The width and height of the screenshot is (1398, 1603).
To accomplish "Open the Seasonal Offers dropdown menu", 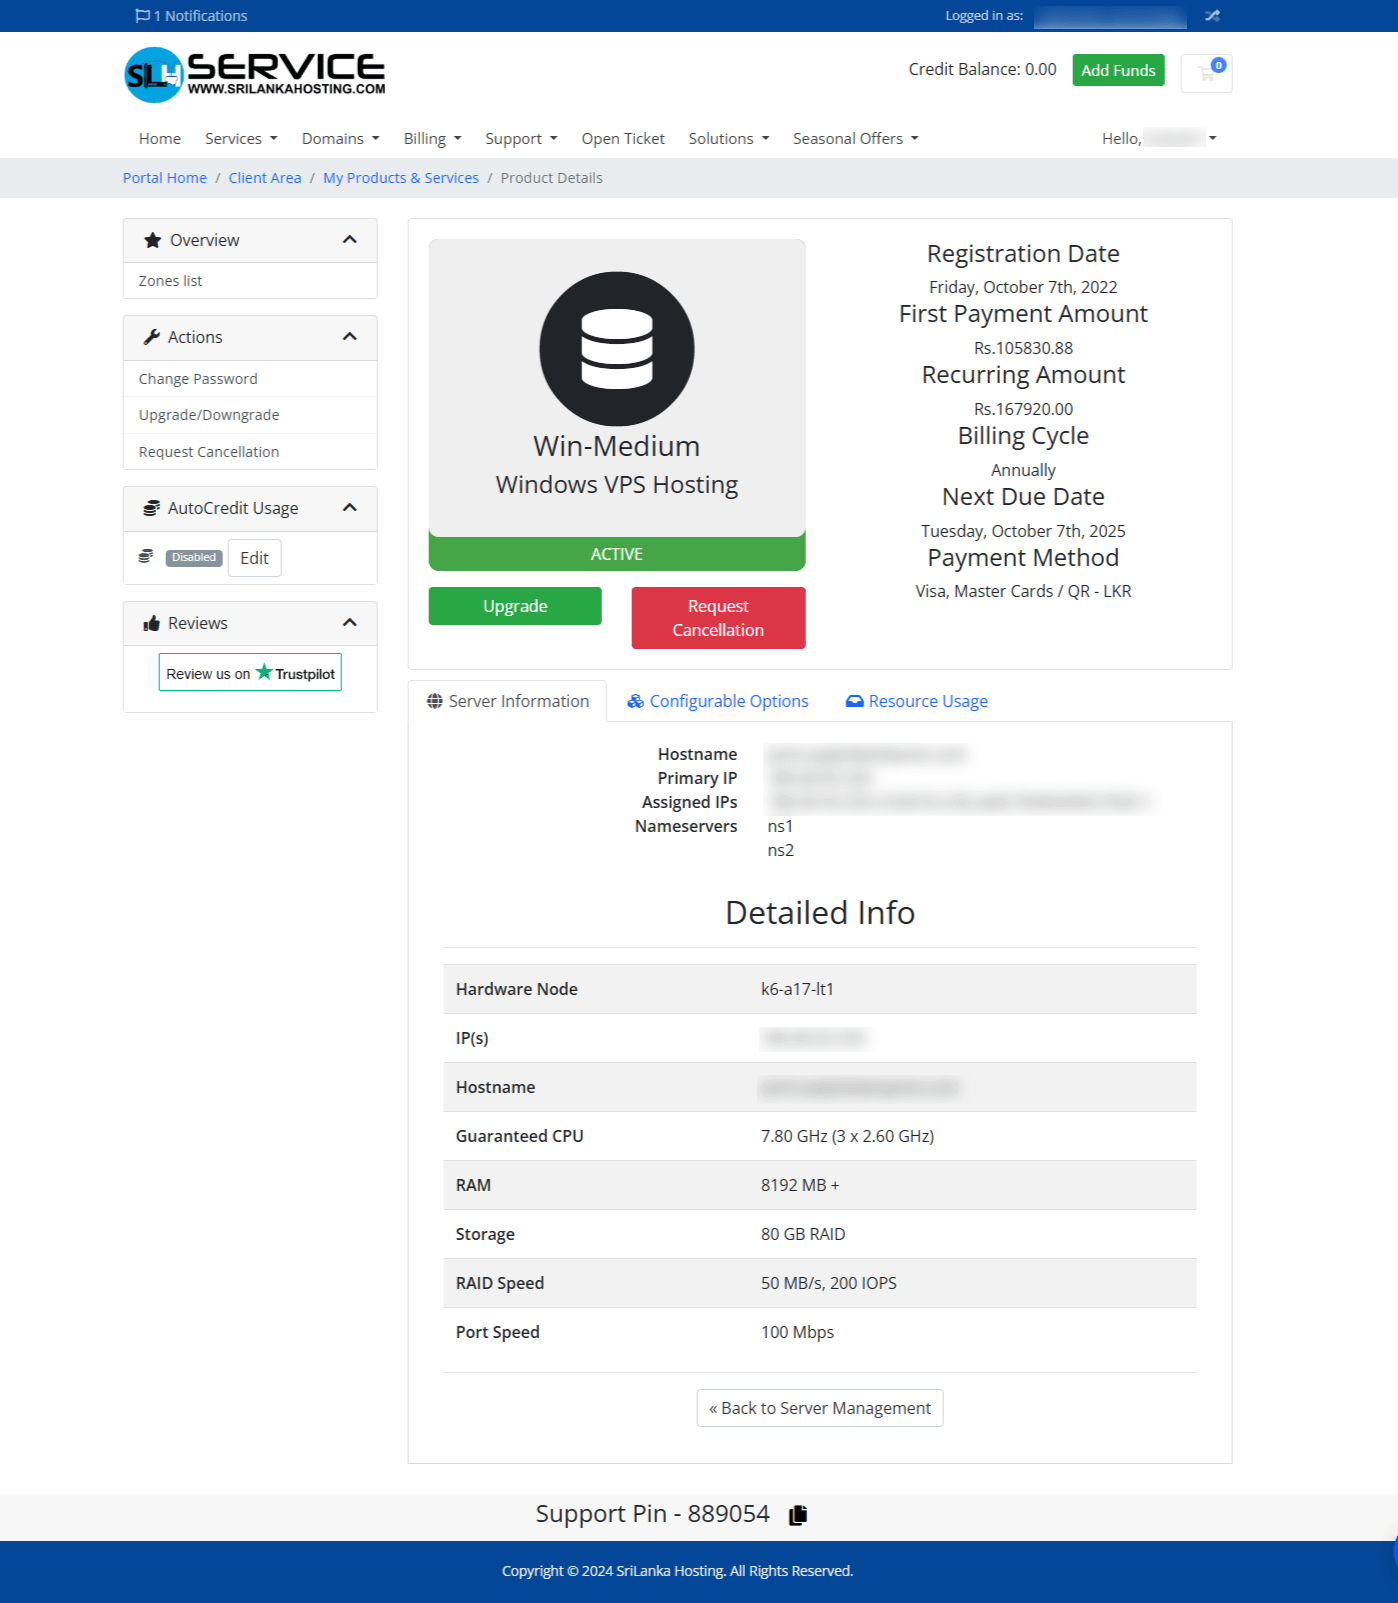I will (x=855, y=139).
